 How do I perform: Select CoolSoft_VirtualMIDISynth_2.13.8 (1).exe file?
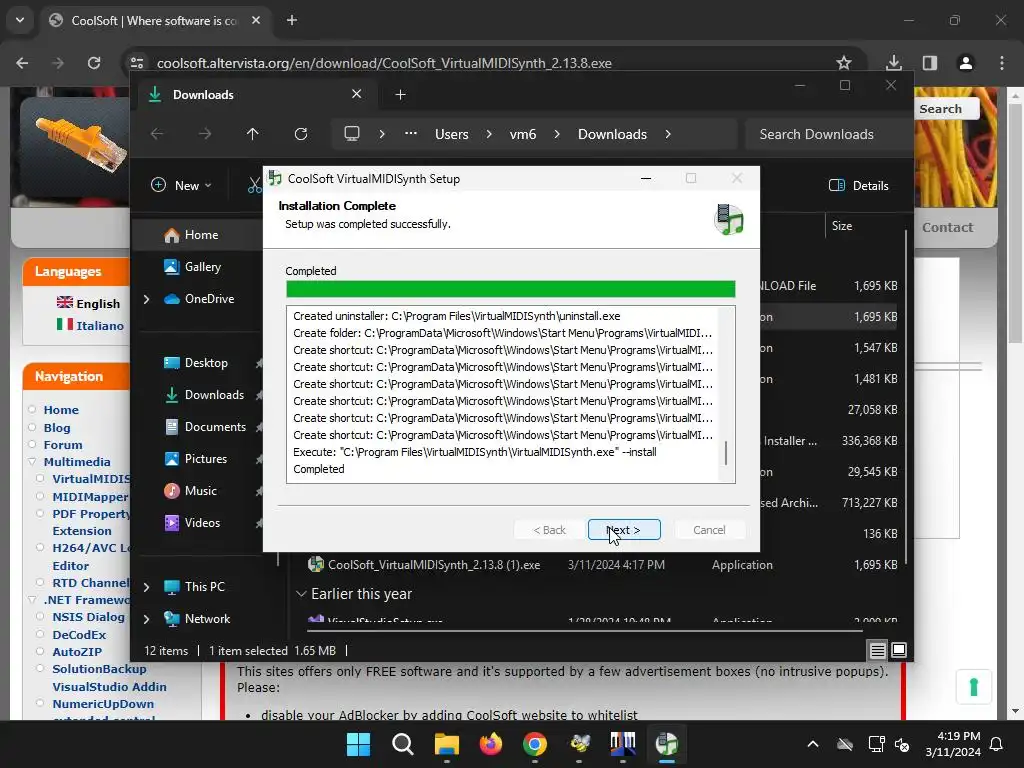point(434,565)
